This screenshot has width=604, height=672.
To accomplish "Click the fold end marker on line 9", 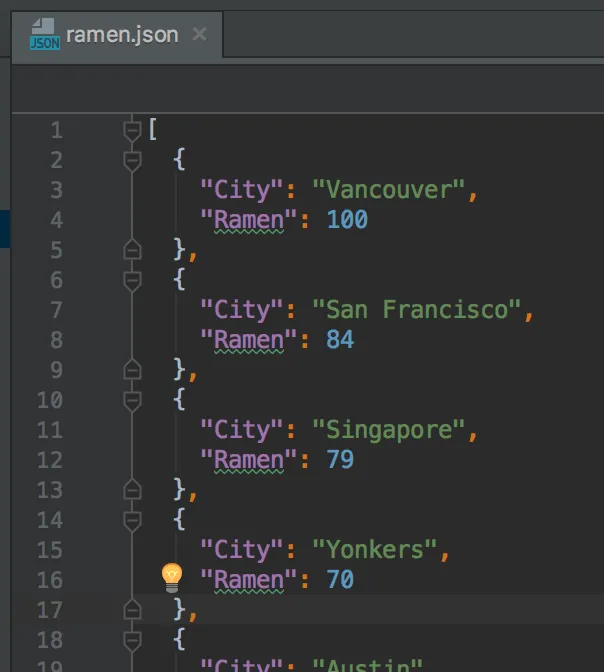I will coord(132,369).
